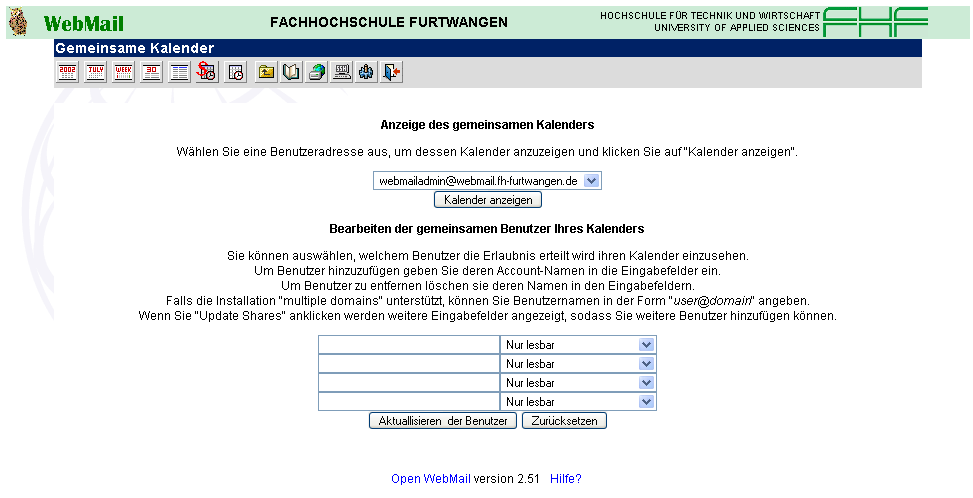Click the logout door icon
973x498 pixels.
click(392, 73)
